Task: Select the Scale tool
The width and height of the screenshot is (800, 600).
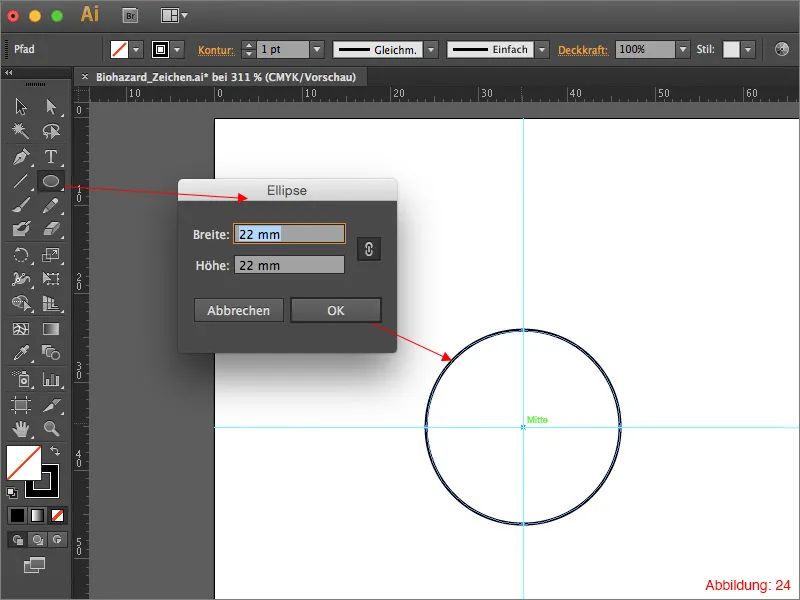Action: click(x=51, y=254)
